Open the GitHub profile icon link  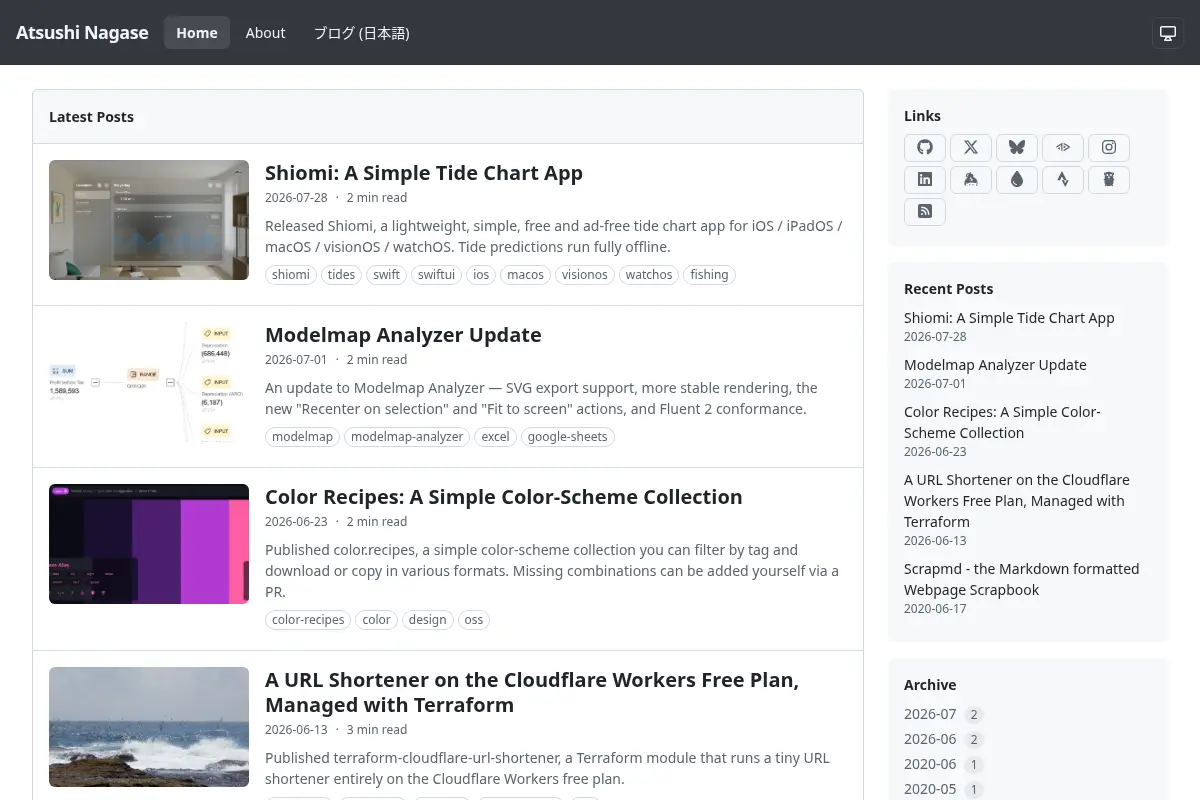(x=925, y=148)
